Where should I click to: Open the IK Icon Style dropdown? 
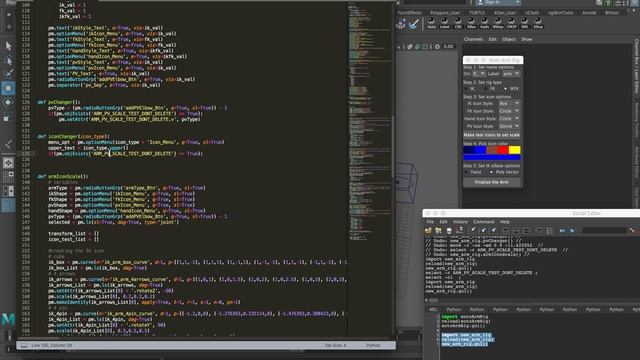coord(509,103)
